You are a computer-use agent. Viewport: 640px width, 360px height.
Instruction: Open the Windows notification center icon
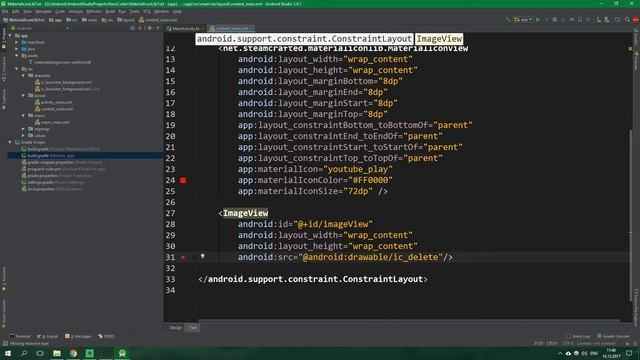tap(629, 353)
